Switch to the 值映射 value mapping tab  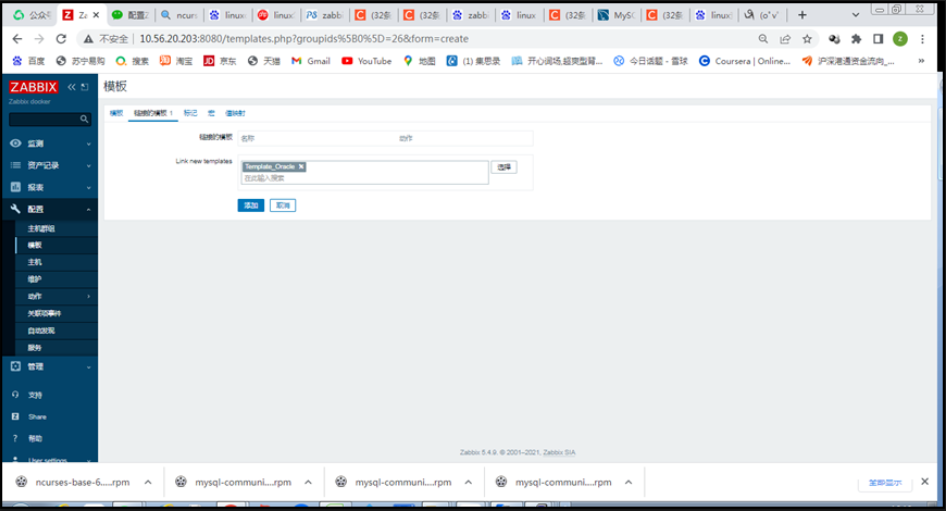click(235, 113)
